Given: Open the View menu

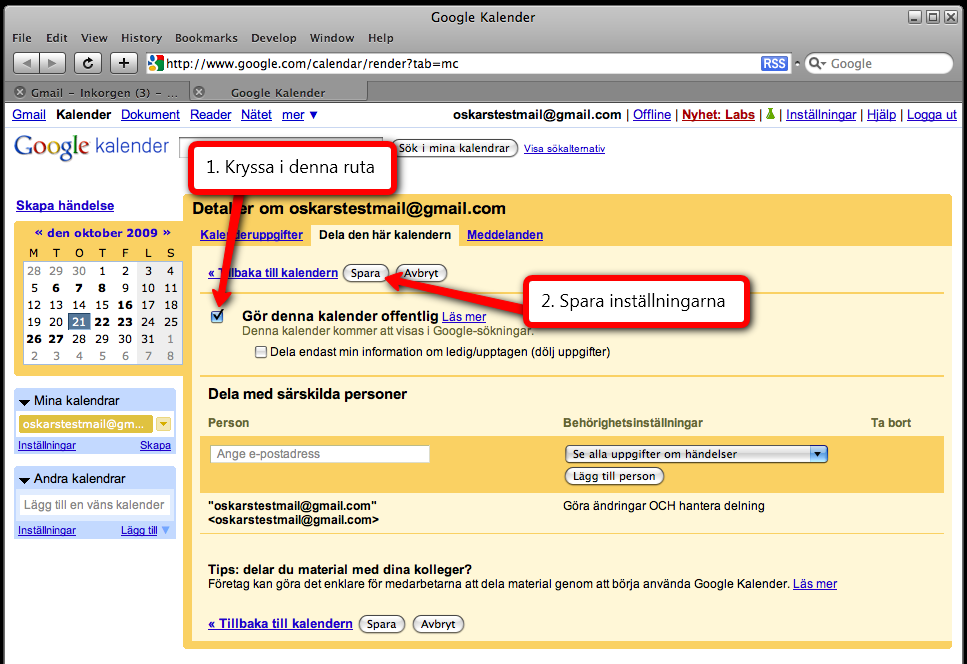Looking at the screenshot, I should [x=94, y=38].
